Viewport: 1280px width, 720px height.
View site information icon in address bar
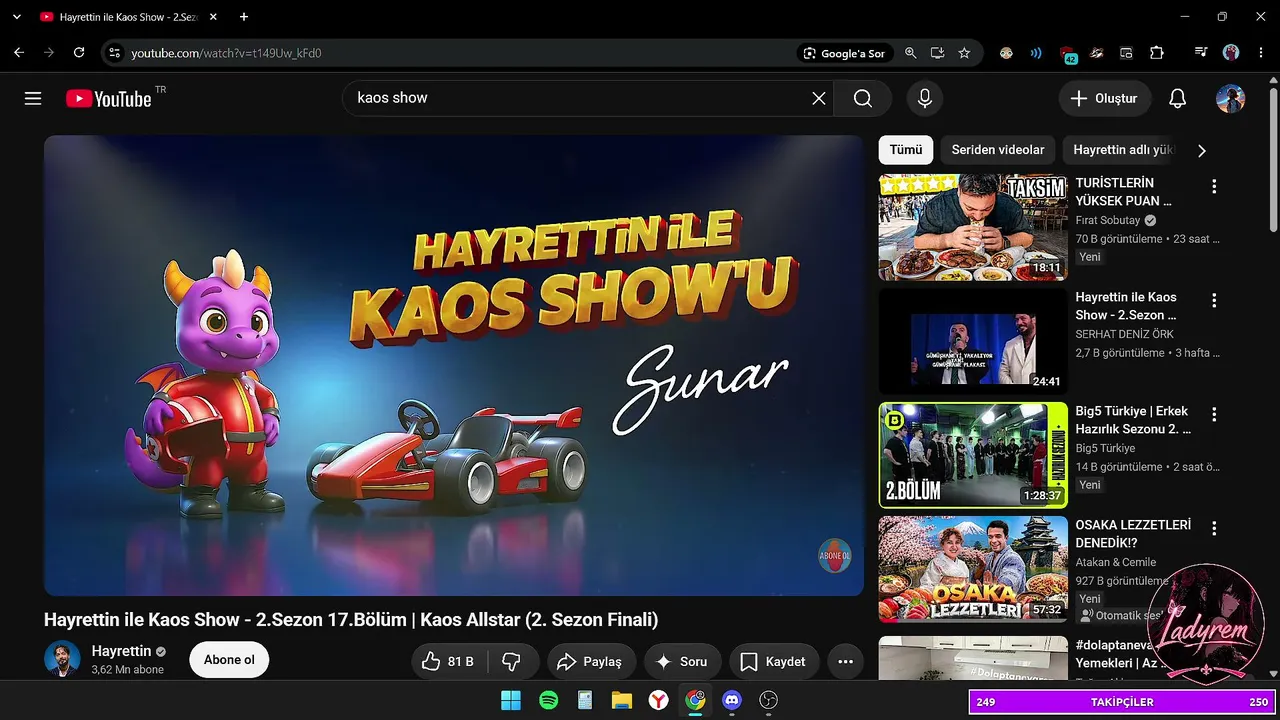(114, 53)
